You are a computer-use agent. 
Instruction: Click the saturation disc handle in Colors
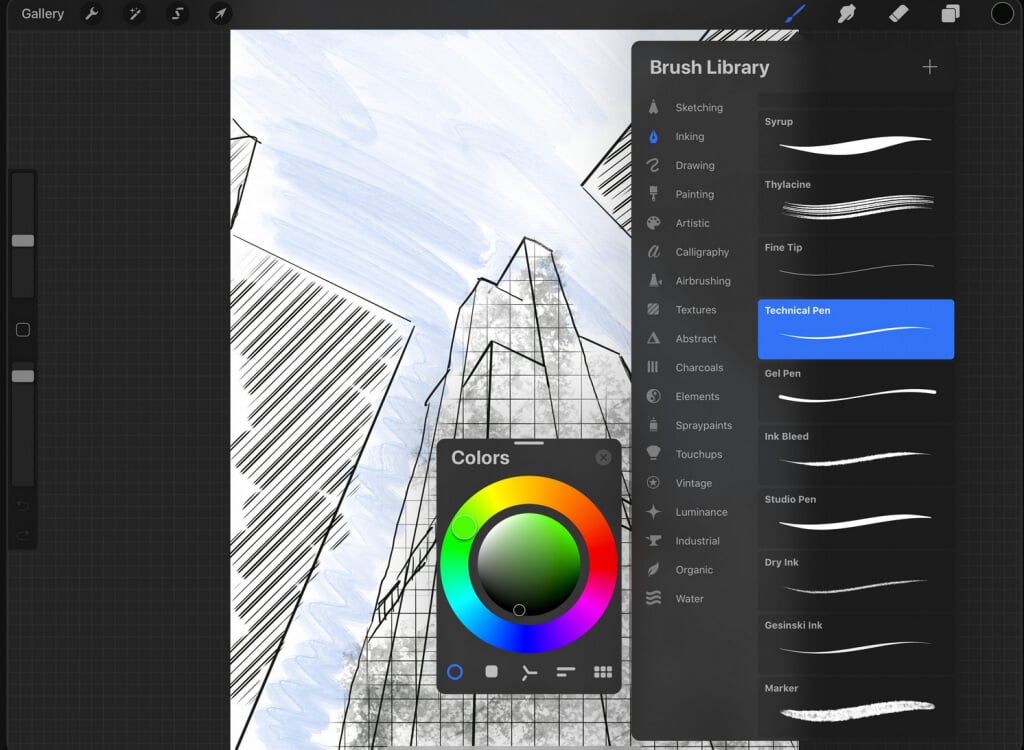pyautogui.click(x=519, y=610)
